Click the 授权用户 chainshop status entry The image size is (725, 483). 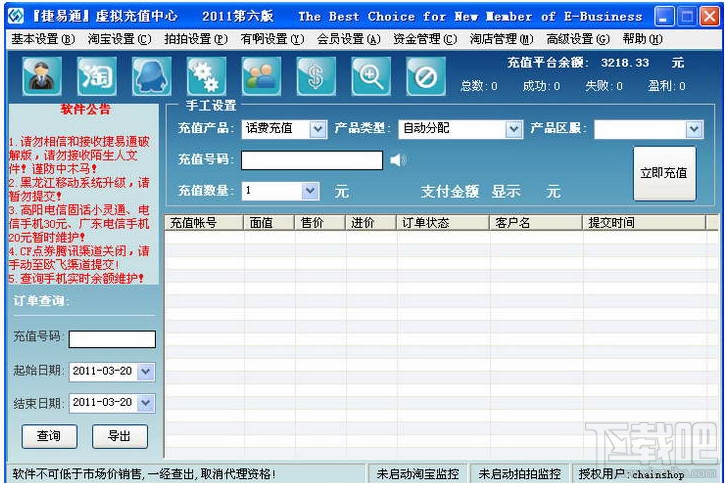click(631, 474)
